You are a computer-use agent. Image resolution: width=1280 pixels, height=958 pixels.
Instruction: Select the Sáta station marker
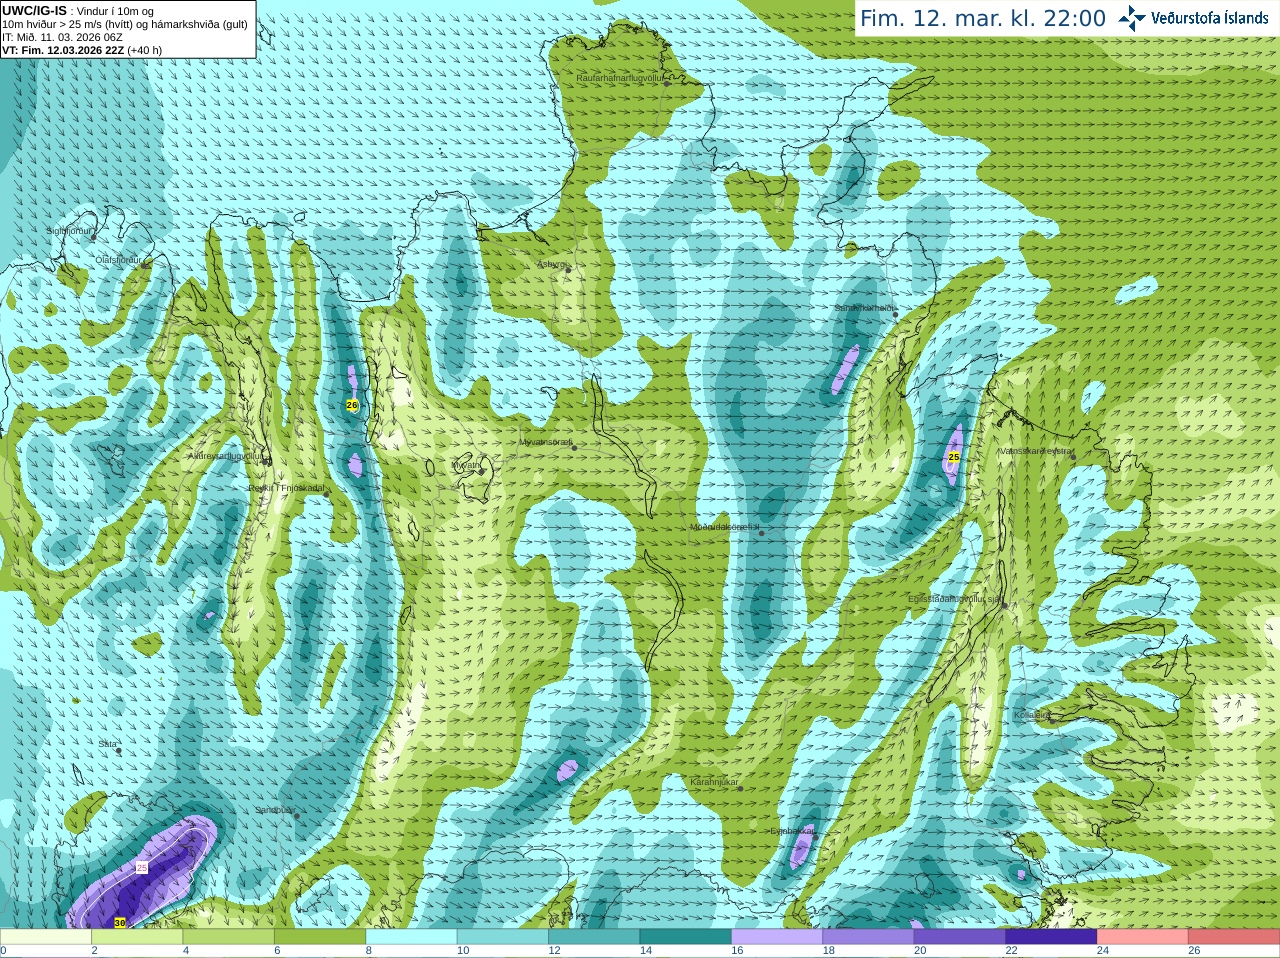118,750
